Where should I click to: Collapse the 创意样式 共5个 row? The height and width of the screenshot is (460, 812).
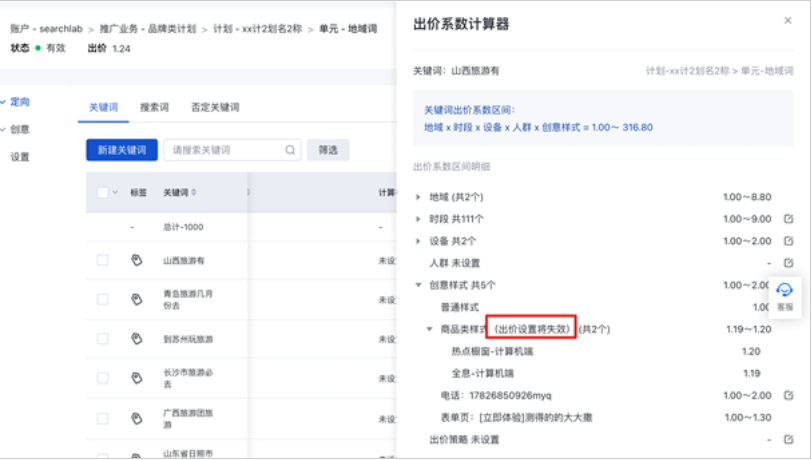(x=418, y=285)
